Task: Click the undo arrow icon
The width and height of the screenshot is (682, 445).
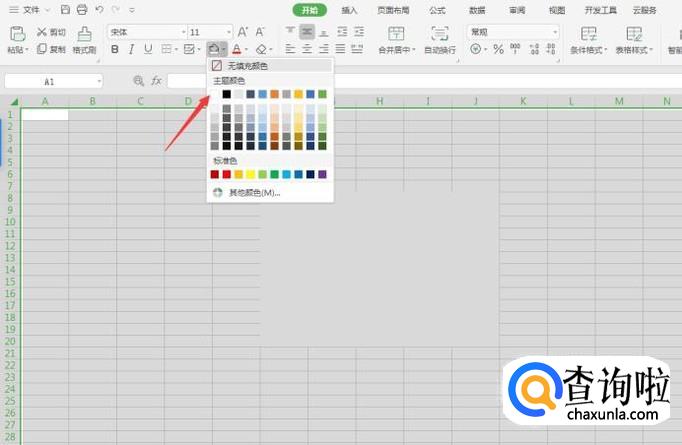Action: pyautogui.click(x=99, y=9)
